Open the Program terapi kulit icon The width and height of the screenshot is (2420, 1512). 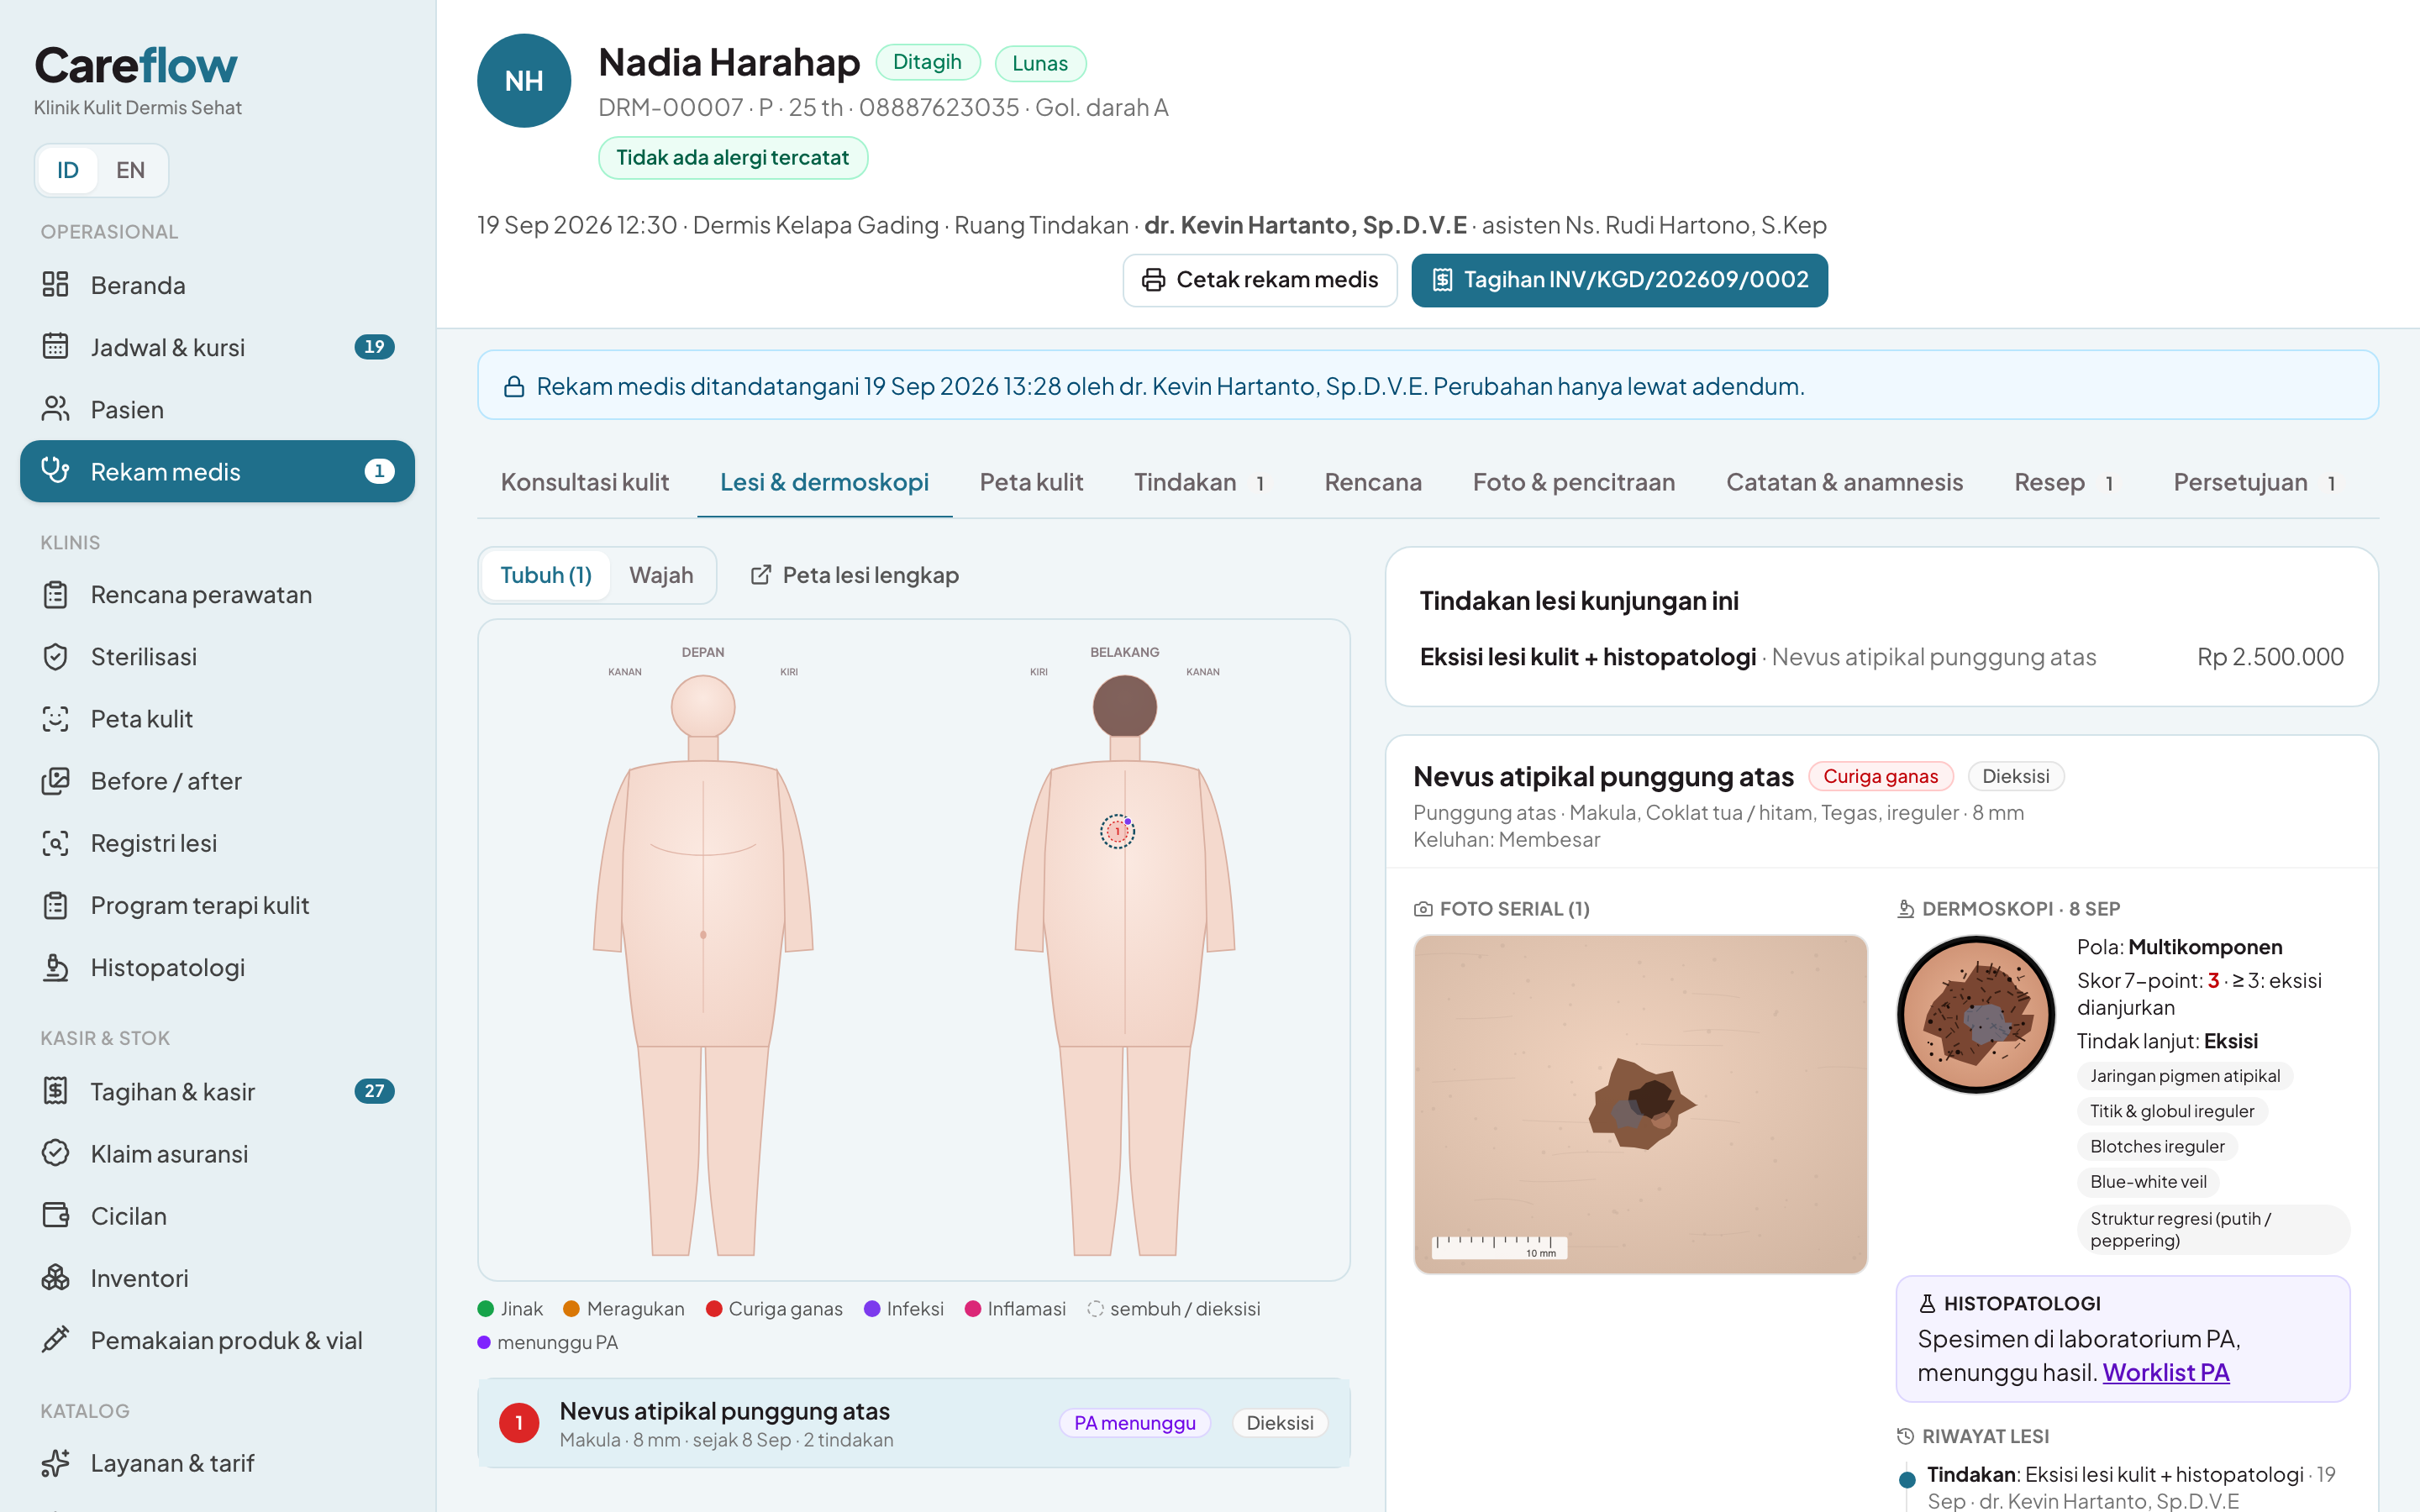(55, 905)
